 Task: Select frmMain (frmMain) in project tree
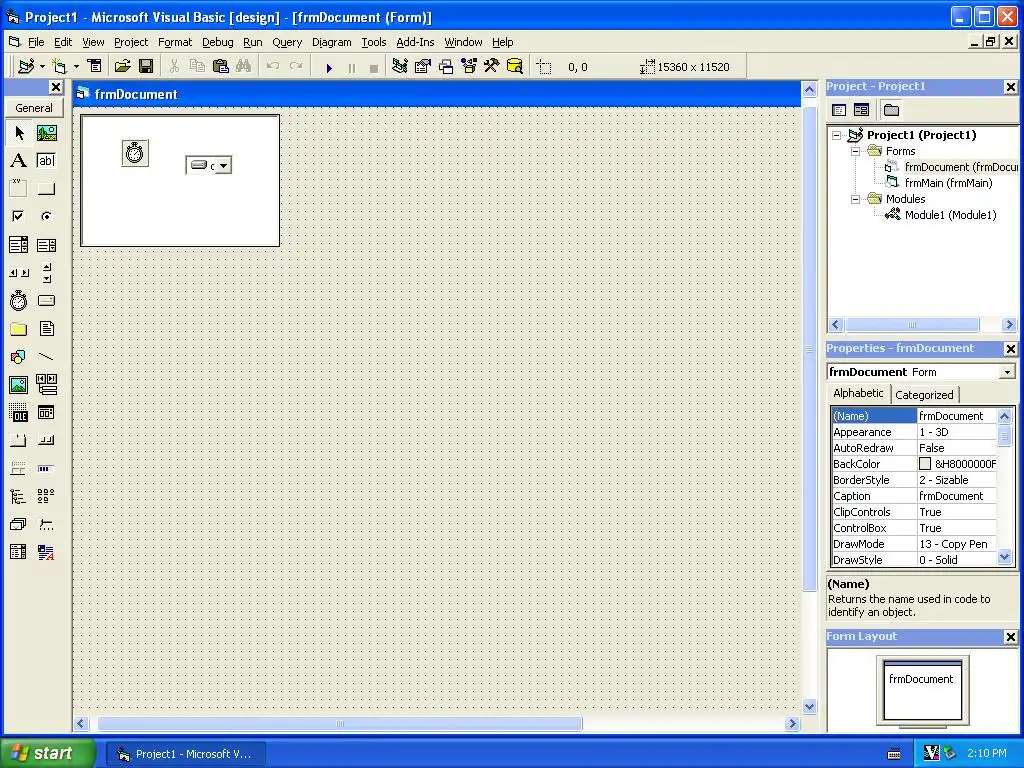(948, 183)
